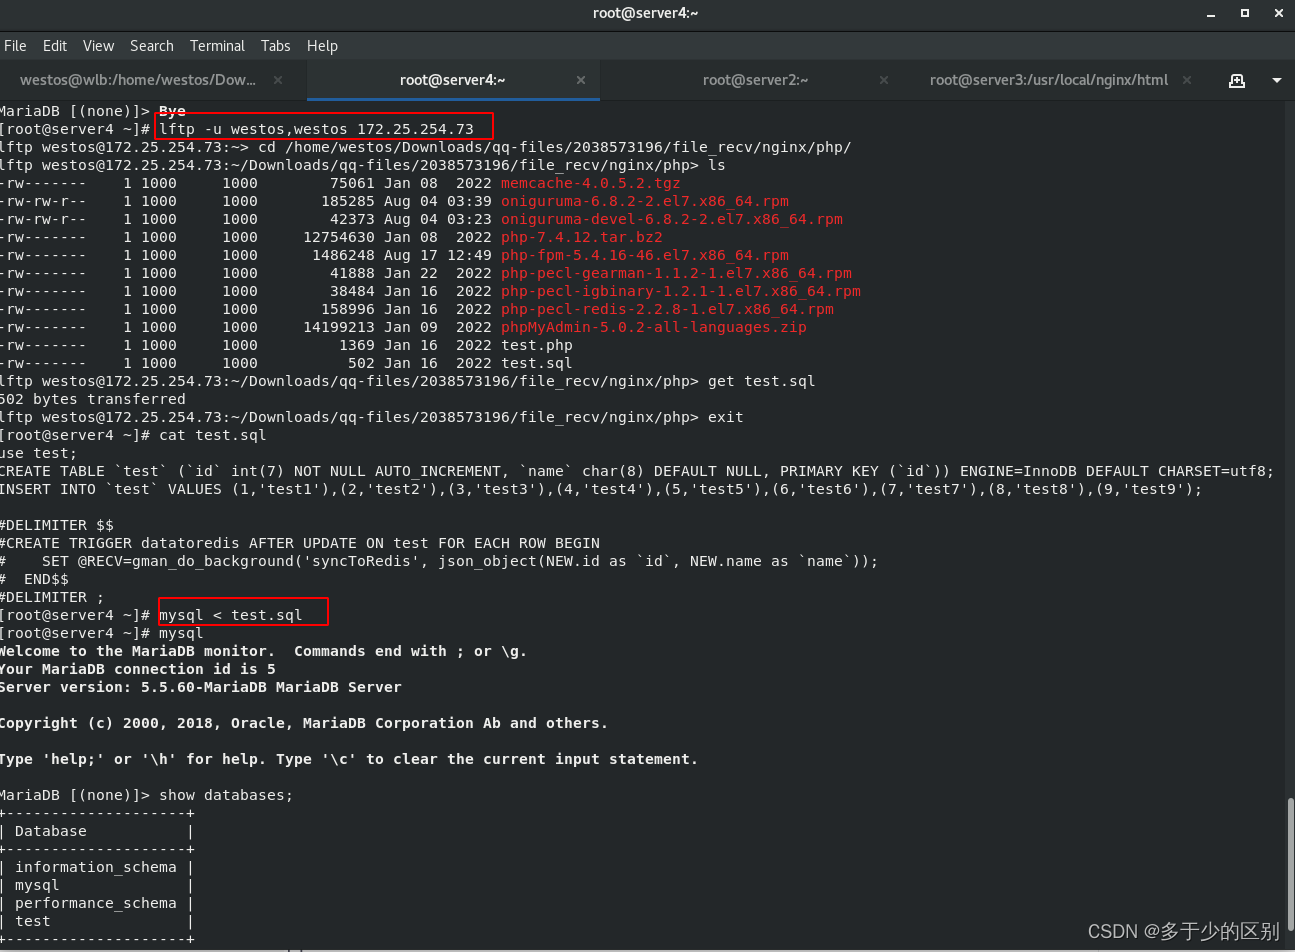Click phpMyAdmin-5.0.2-all-languages.zip filename
Screen dimensions: 1295x952
point(653,327)
